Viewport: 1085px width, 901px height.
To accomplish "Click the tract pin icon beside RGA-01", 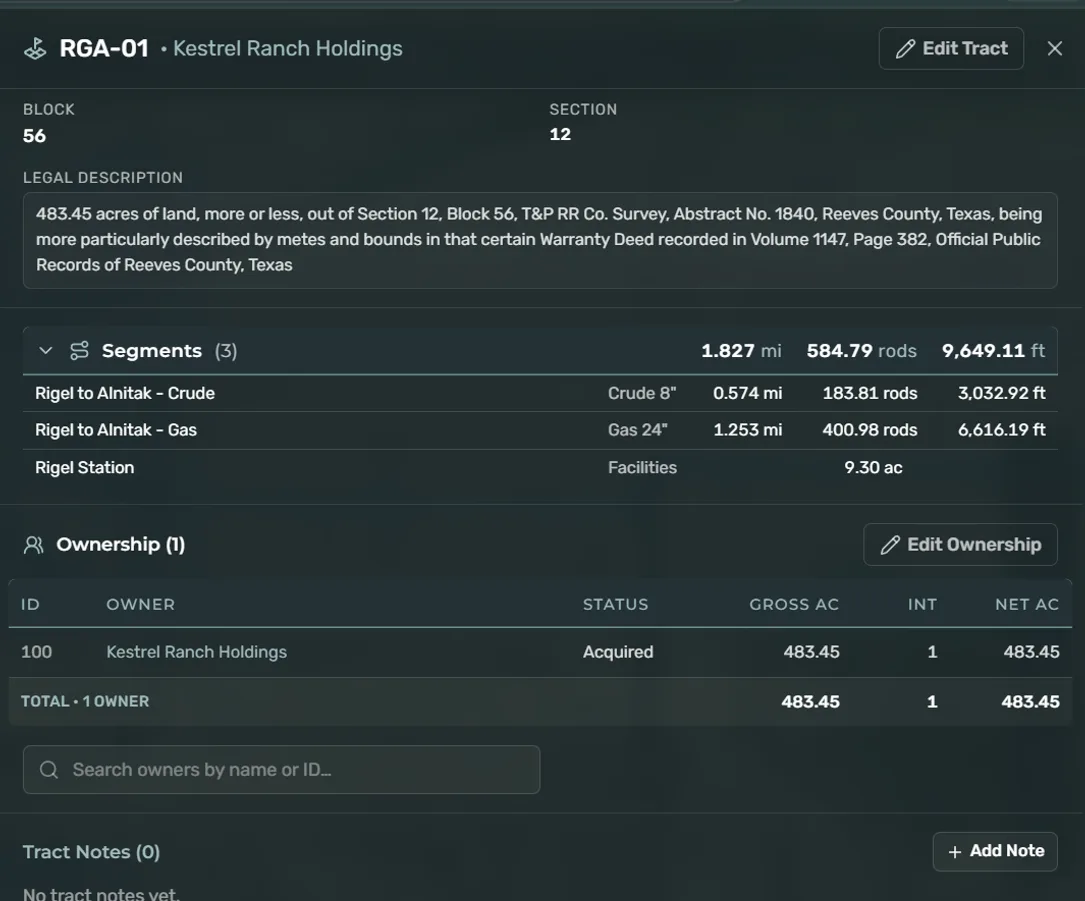I will (x=35, y=48).
